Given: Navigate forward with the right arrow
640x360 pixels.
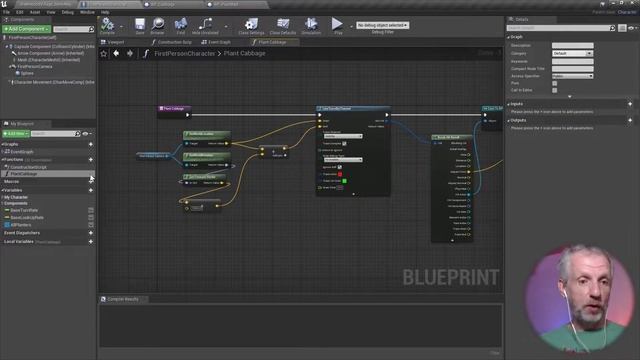Looking at the screenshot, I should [130, 53].
